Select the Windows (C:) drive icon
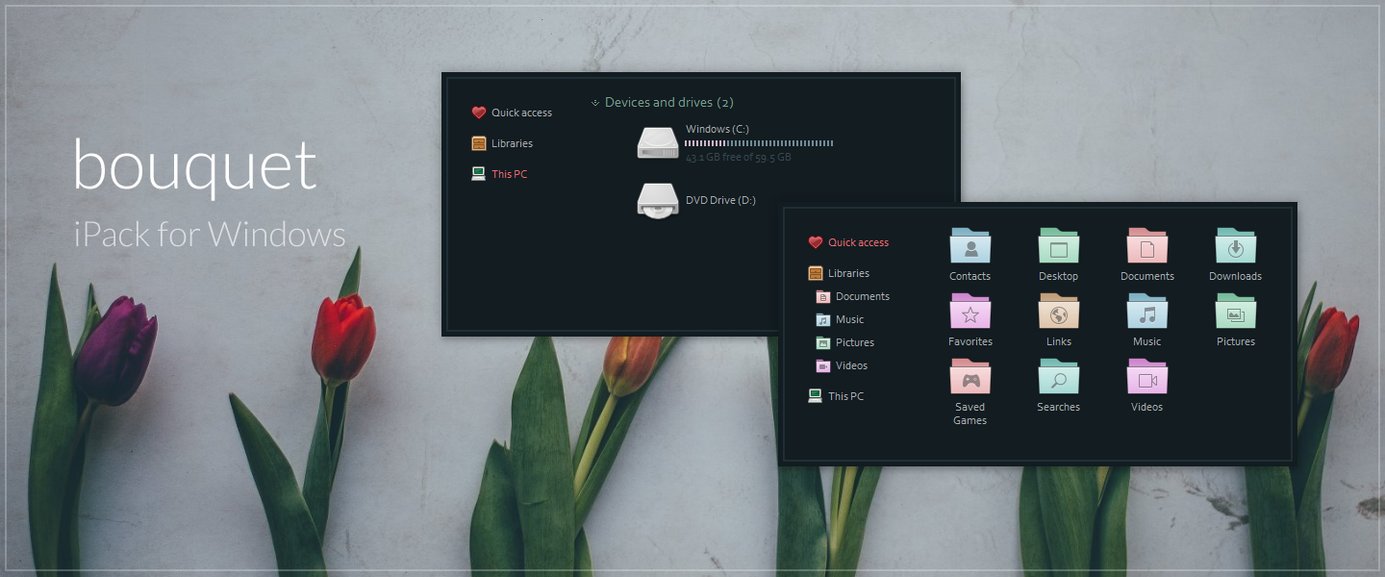The height and width of the screenshot is (577, 1385). [658, 143]
